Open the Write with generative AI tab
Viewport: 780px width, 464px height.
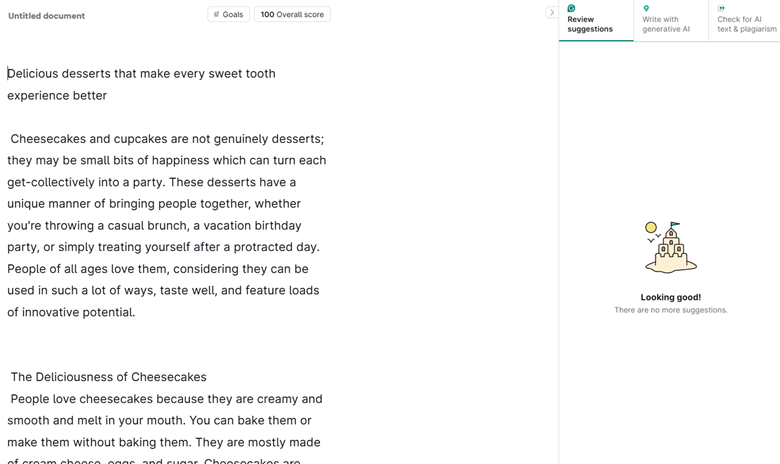tap(666, 24)
